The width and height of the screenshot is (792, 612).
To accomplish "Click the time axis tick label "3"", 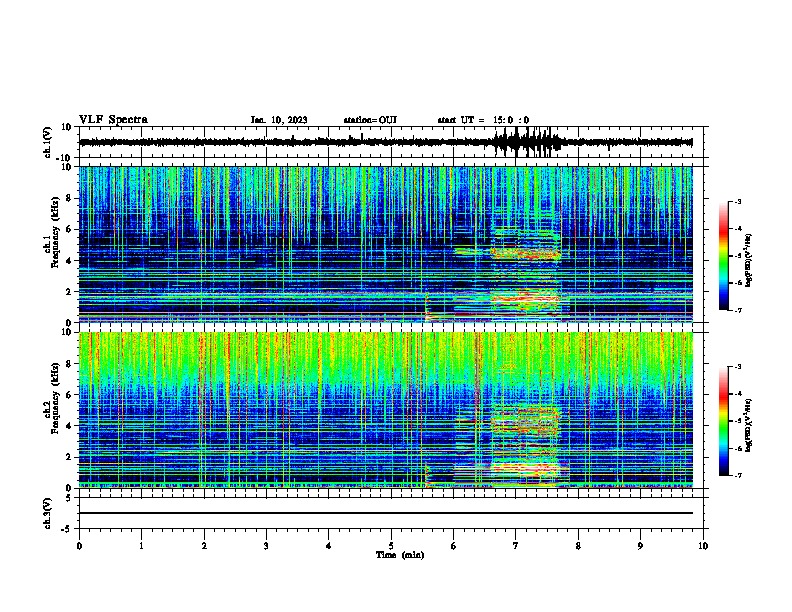I will (266, 546).
